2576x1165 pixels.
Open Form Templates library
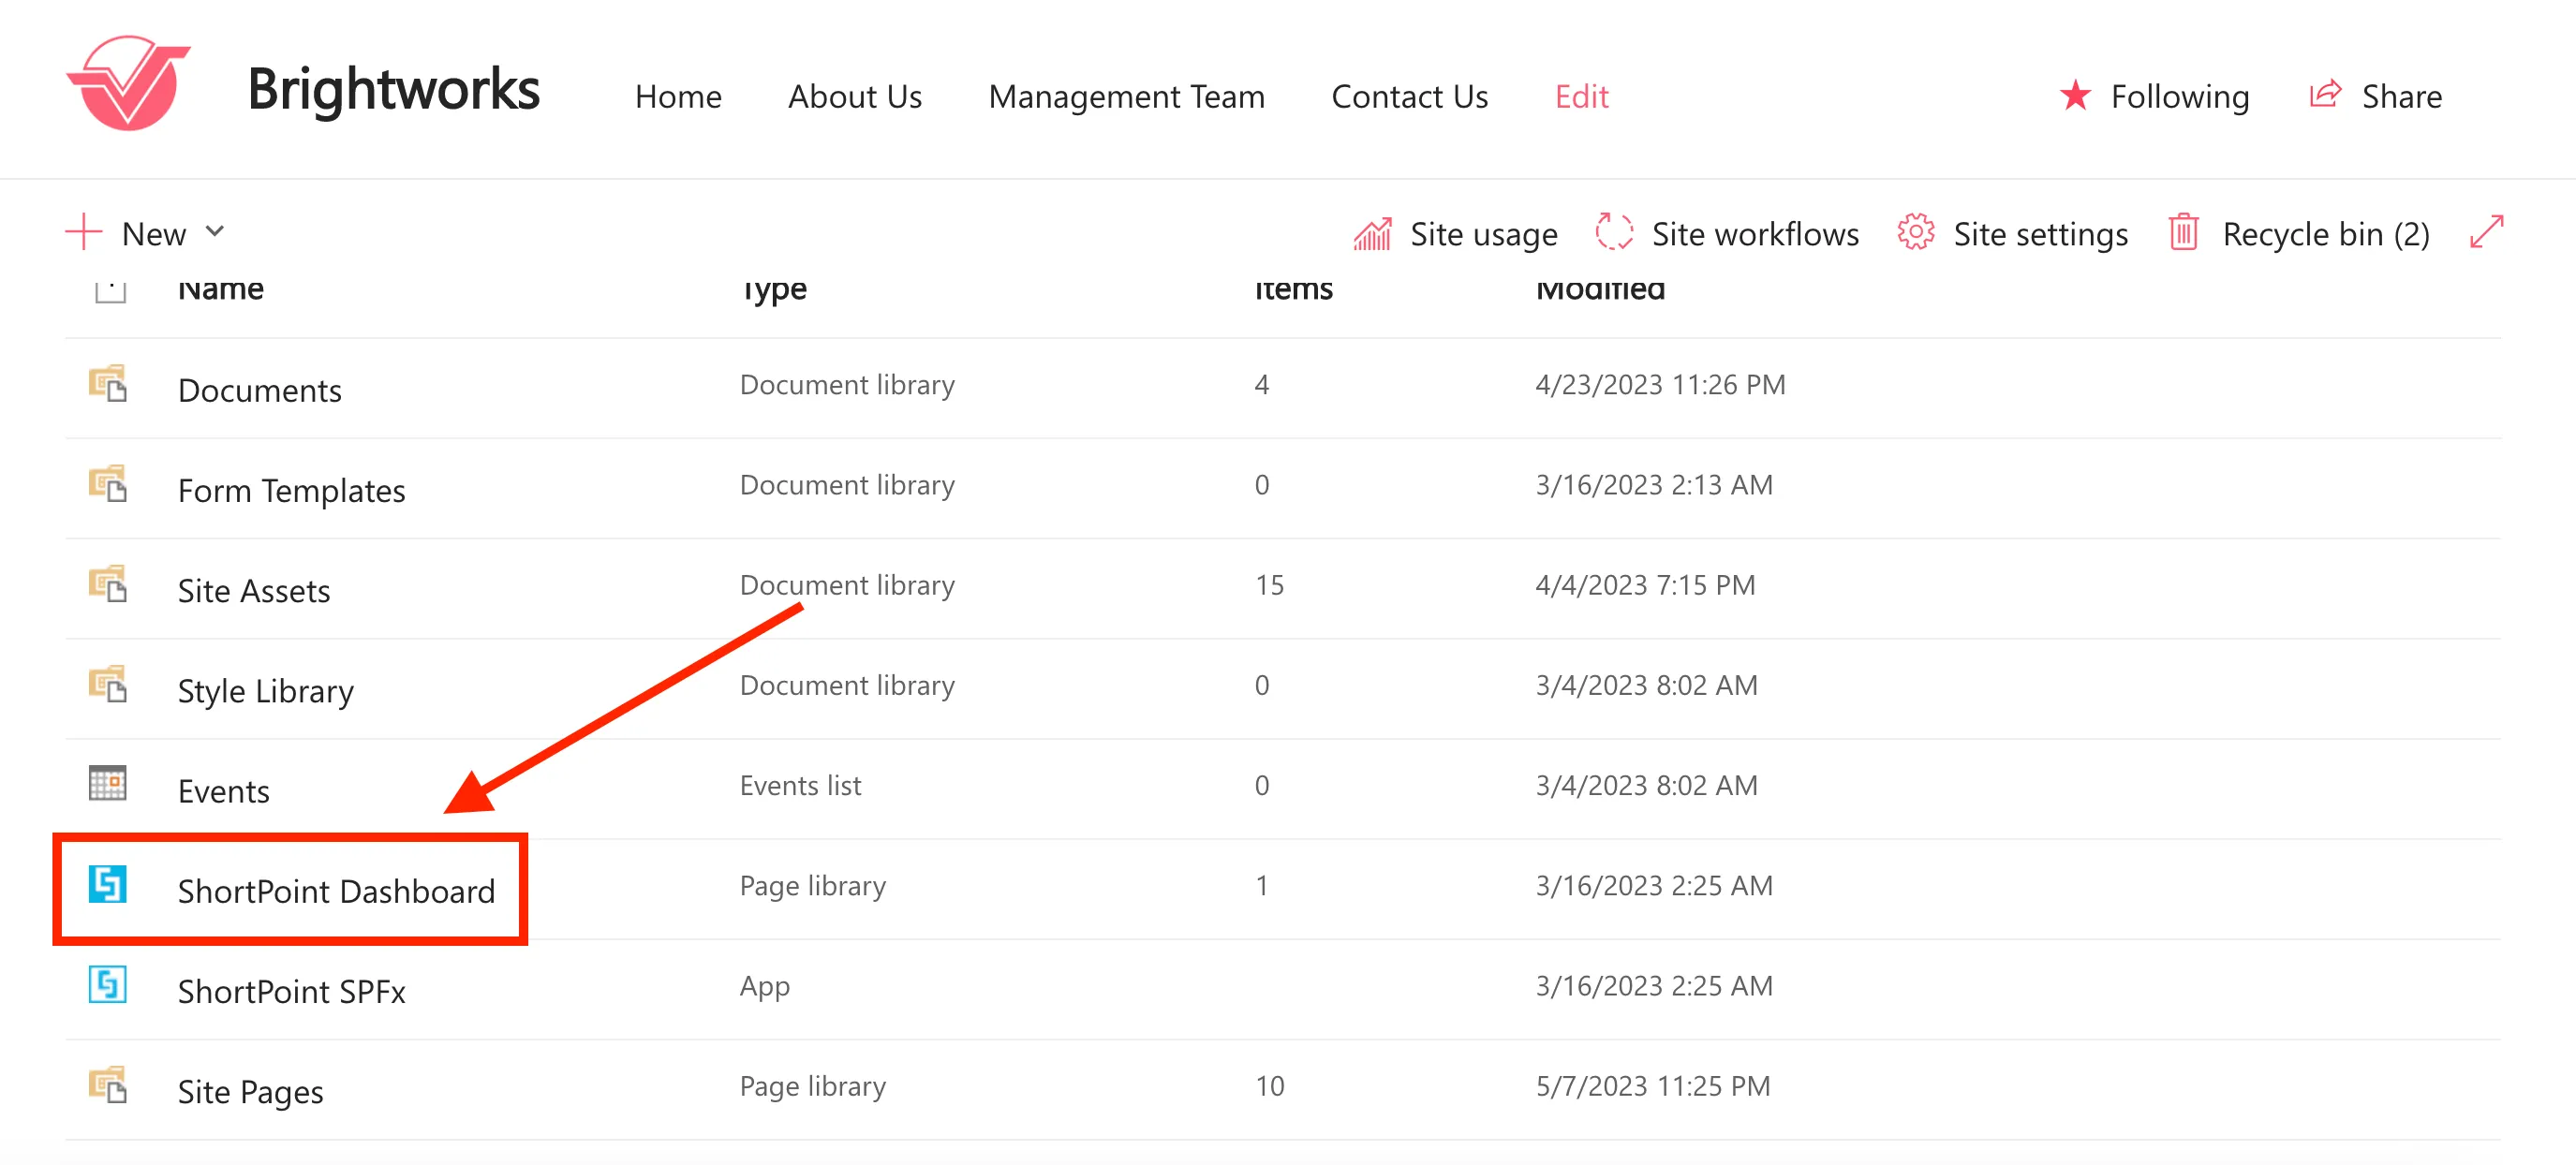[291, 490]
